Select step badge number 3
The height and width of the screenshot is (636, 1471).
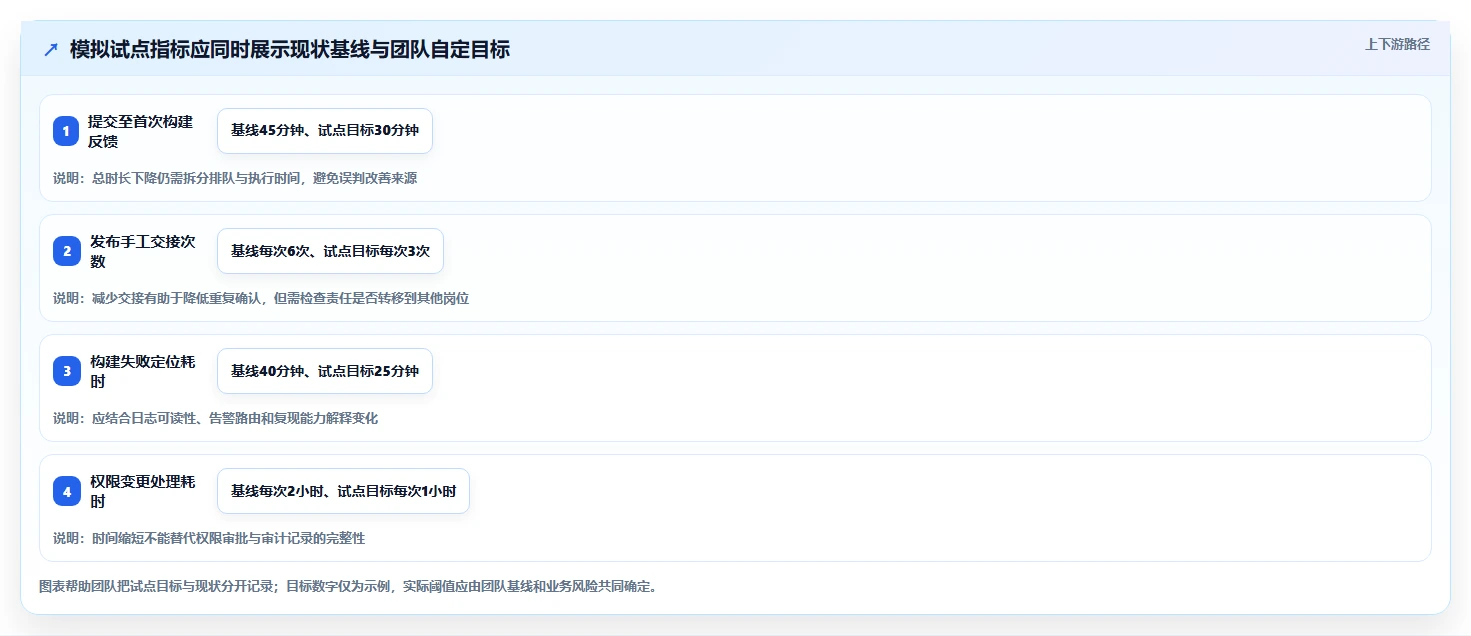coord(66,371)
